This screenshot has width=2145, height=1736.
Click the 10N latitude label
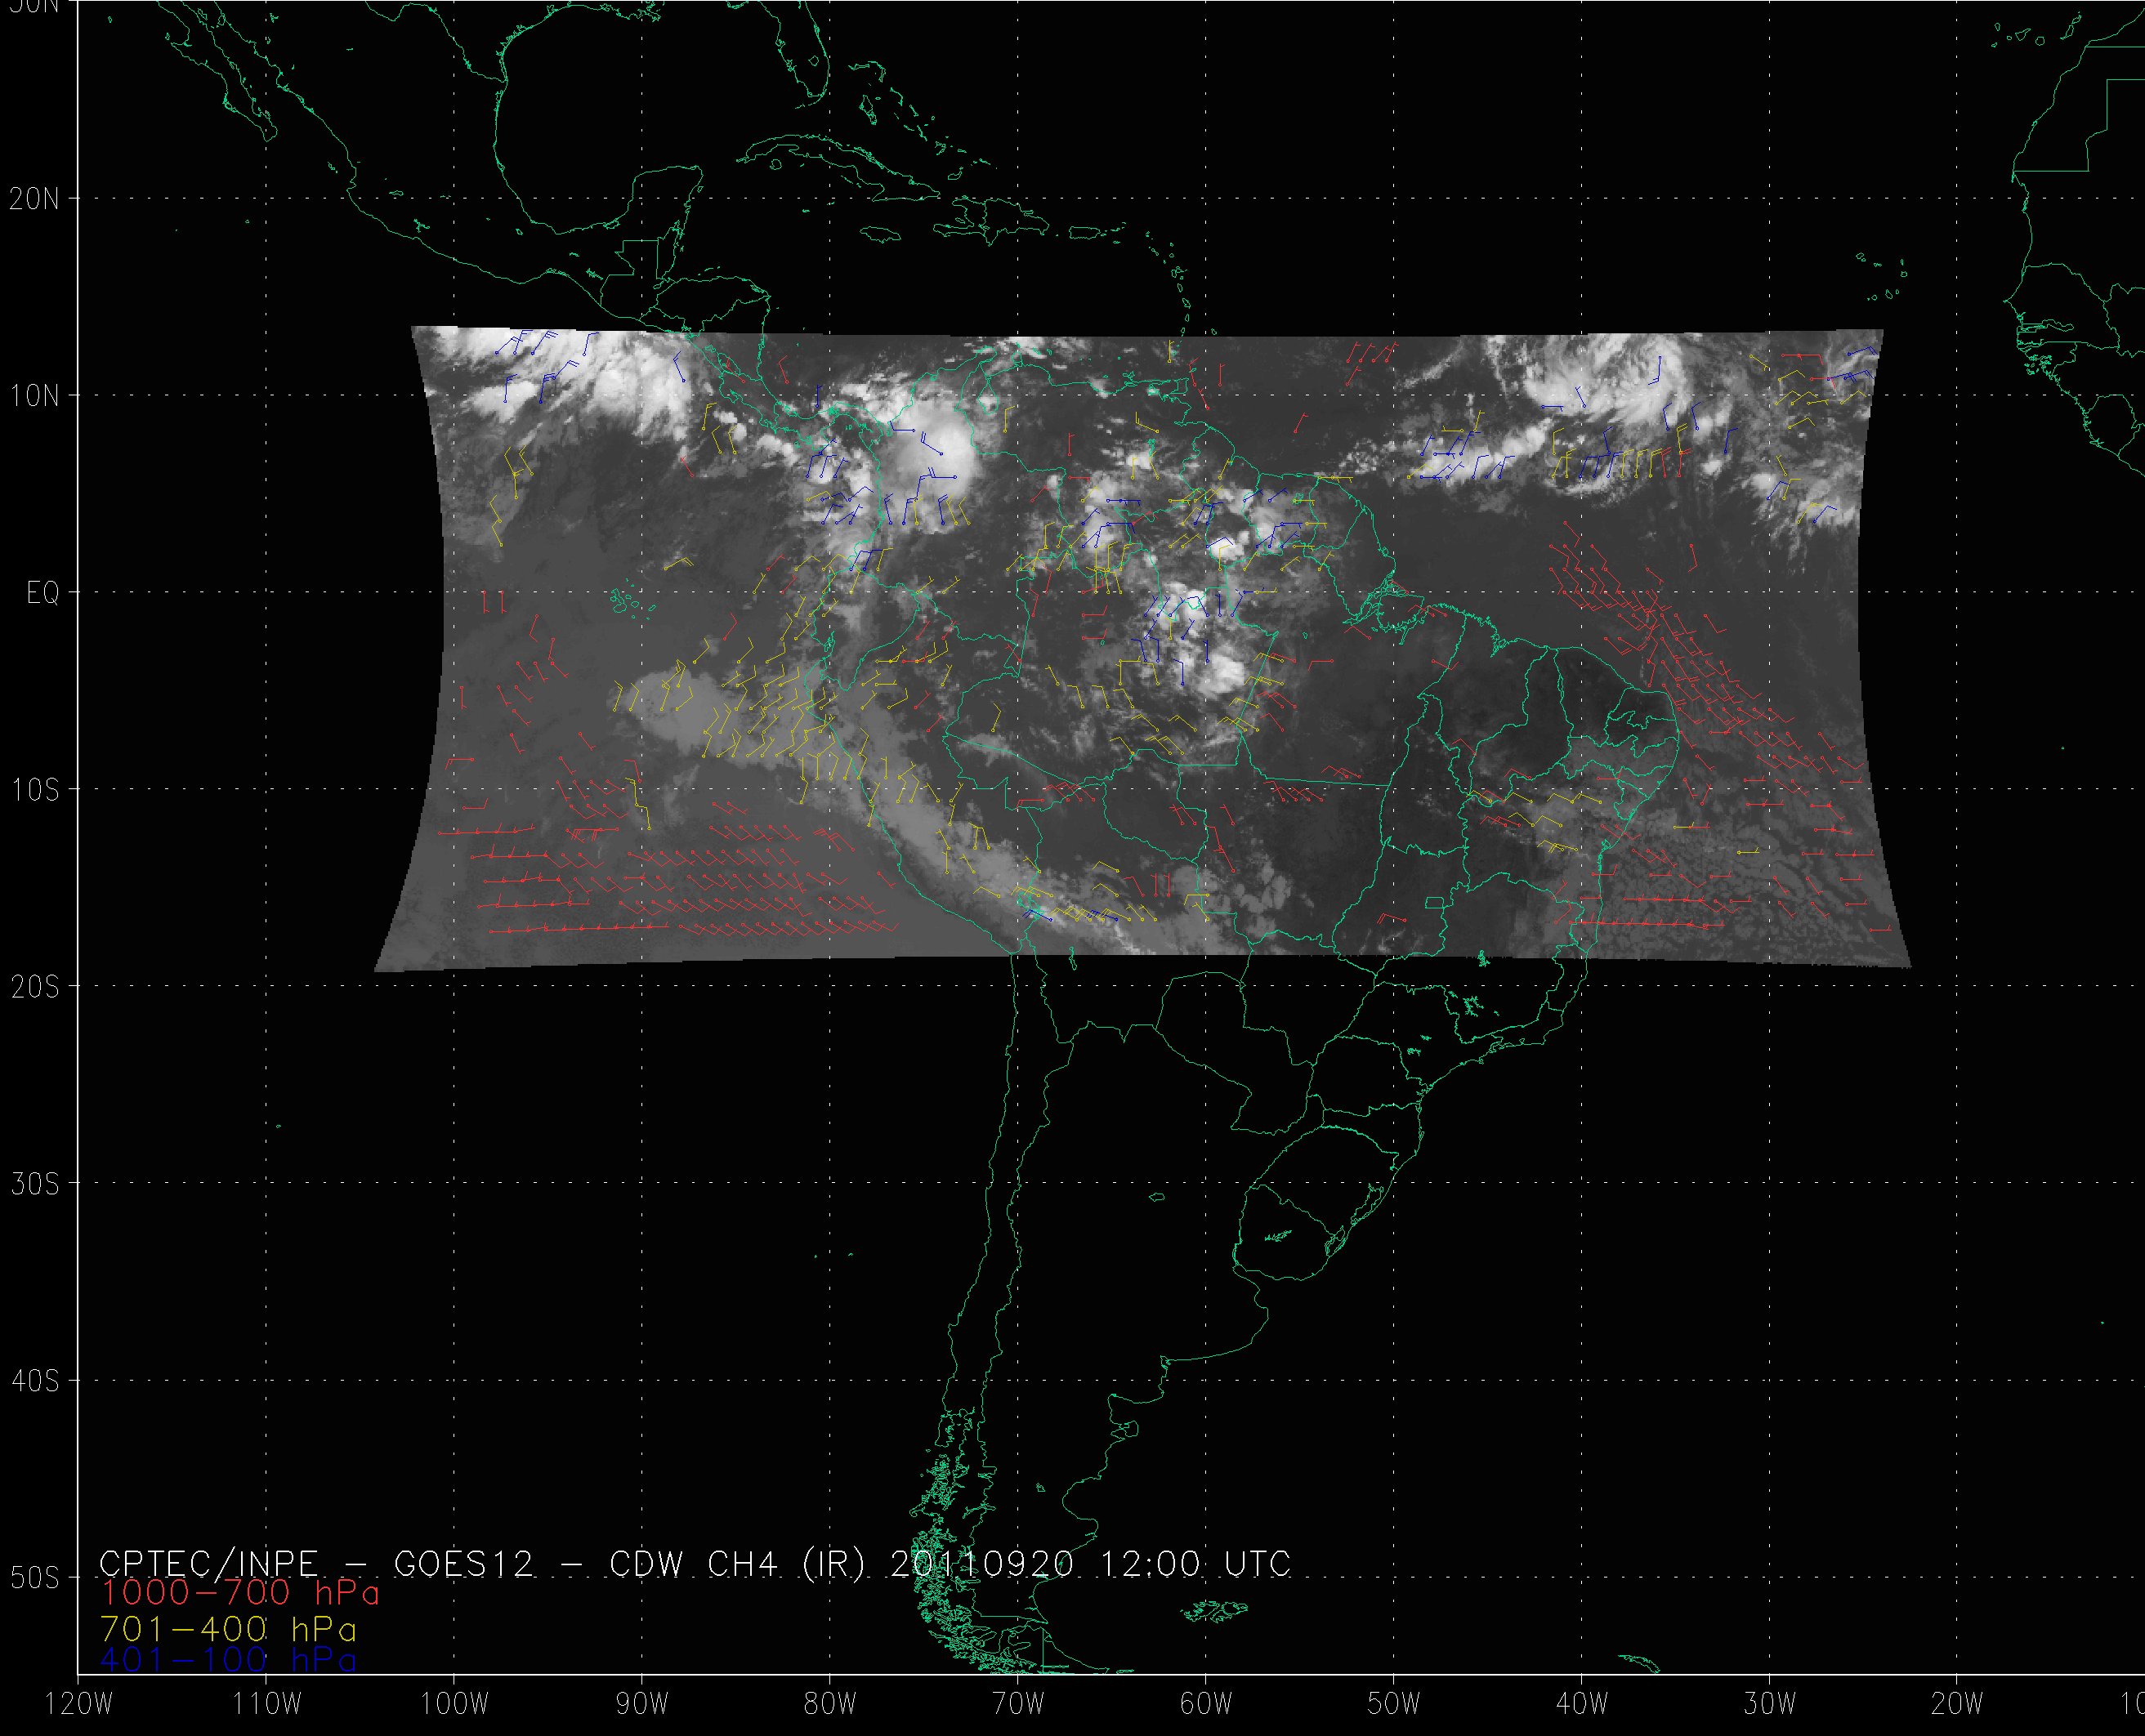pyautogui.click(x=35, y=396)
